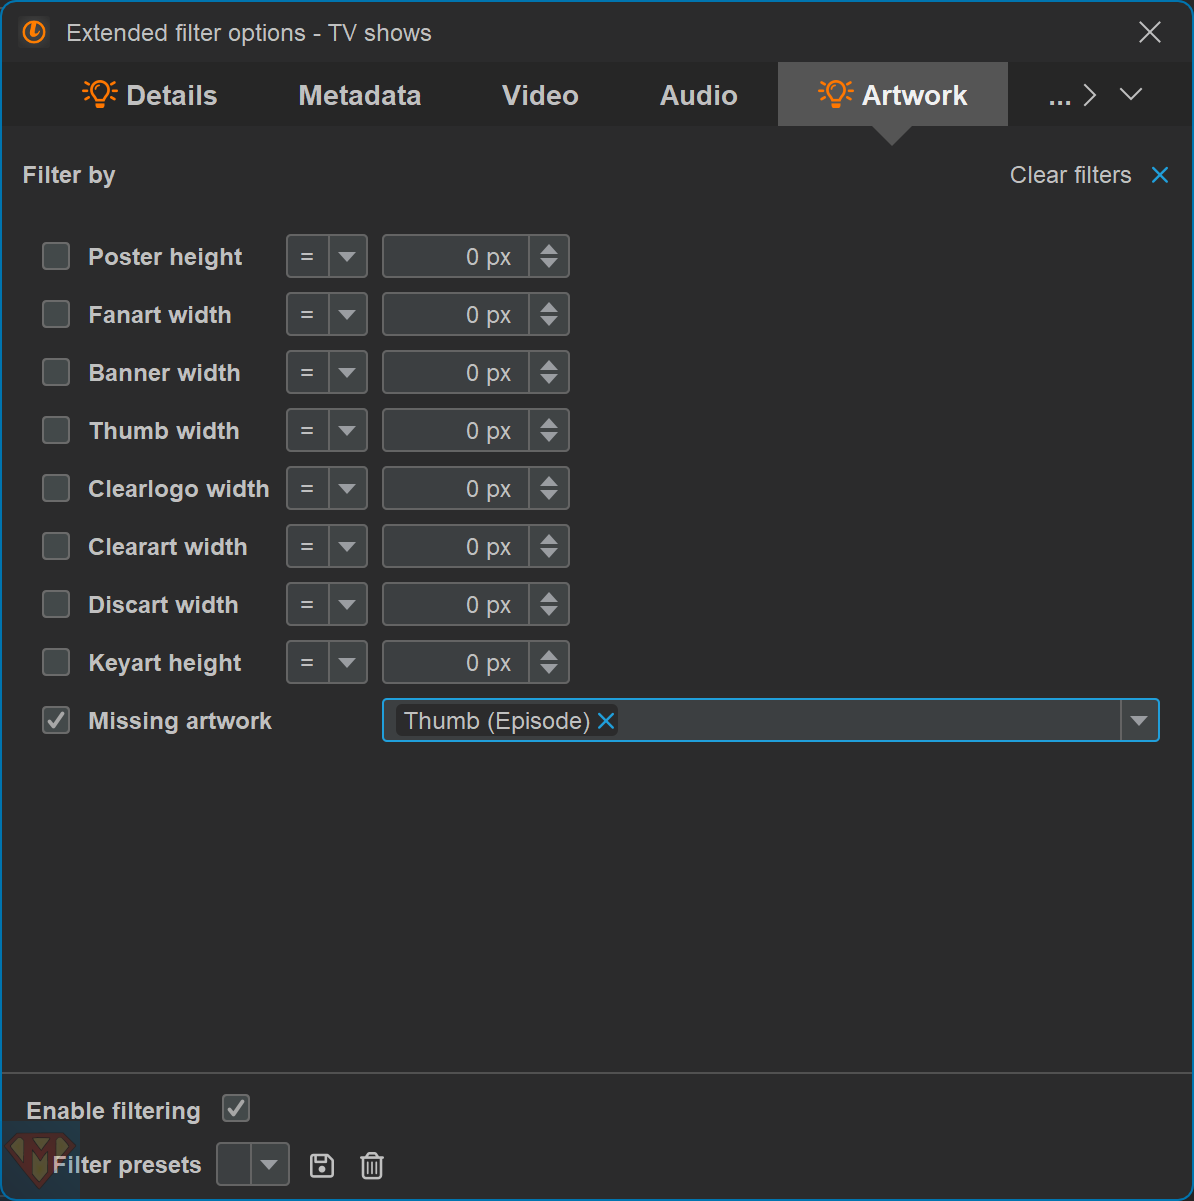Click the Clear filters X icon

[1160, 175]
